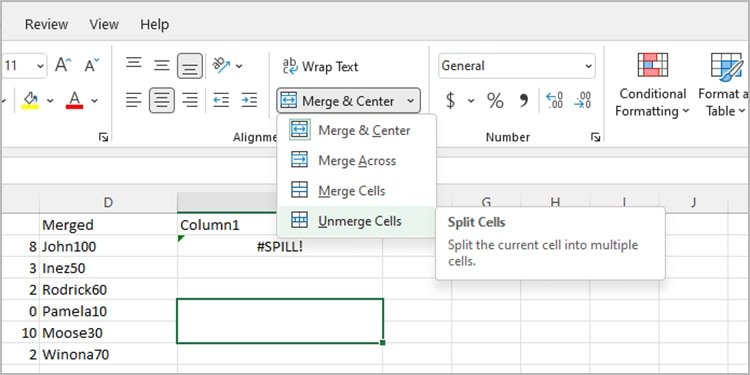Decrease font size with smaller A icon
The width and height of the screenshot is (750, 375).
(92, 66)
